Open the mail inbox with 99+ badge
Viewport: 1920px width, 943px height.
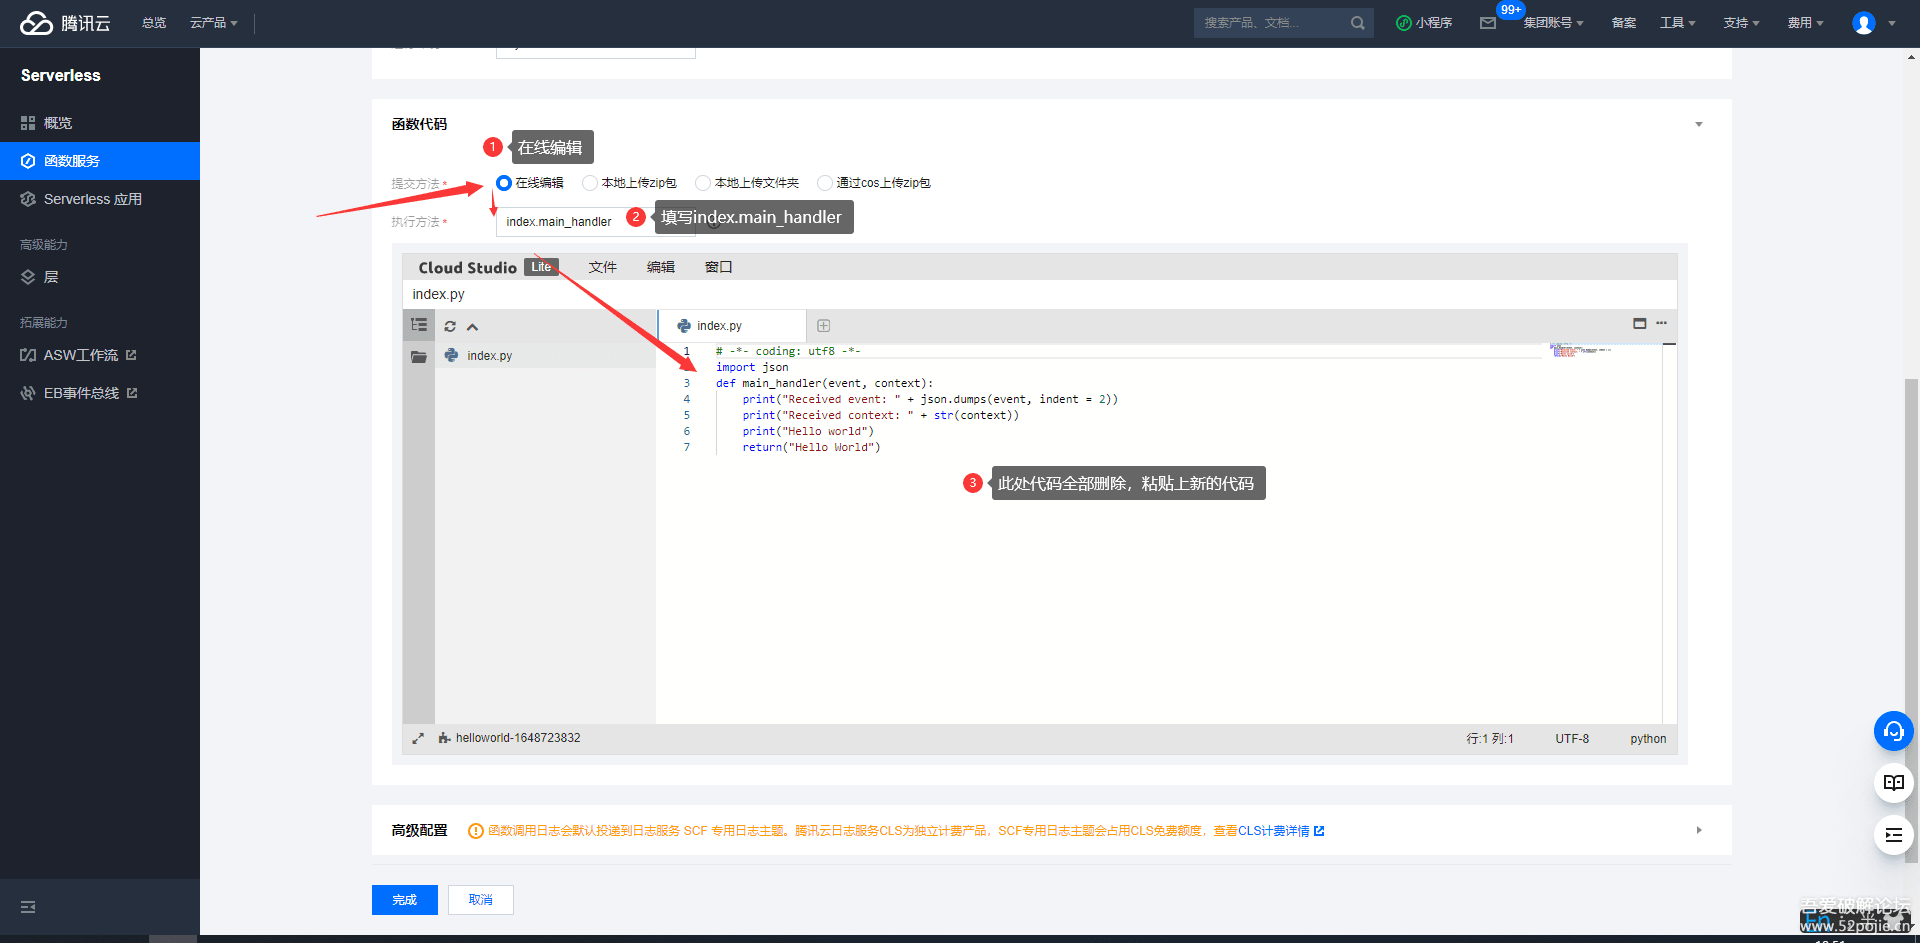[1488, 23]
